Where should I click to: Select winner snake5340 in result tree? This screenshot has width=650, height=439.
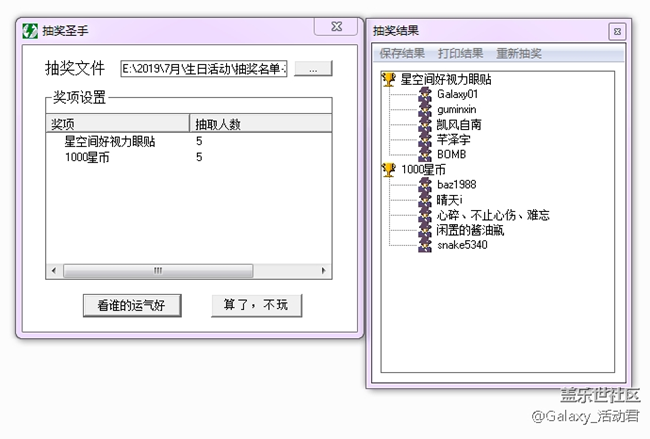[462, 245]
